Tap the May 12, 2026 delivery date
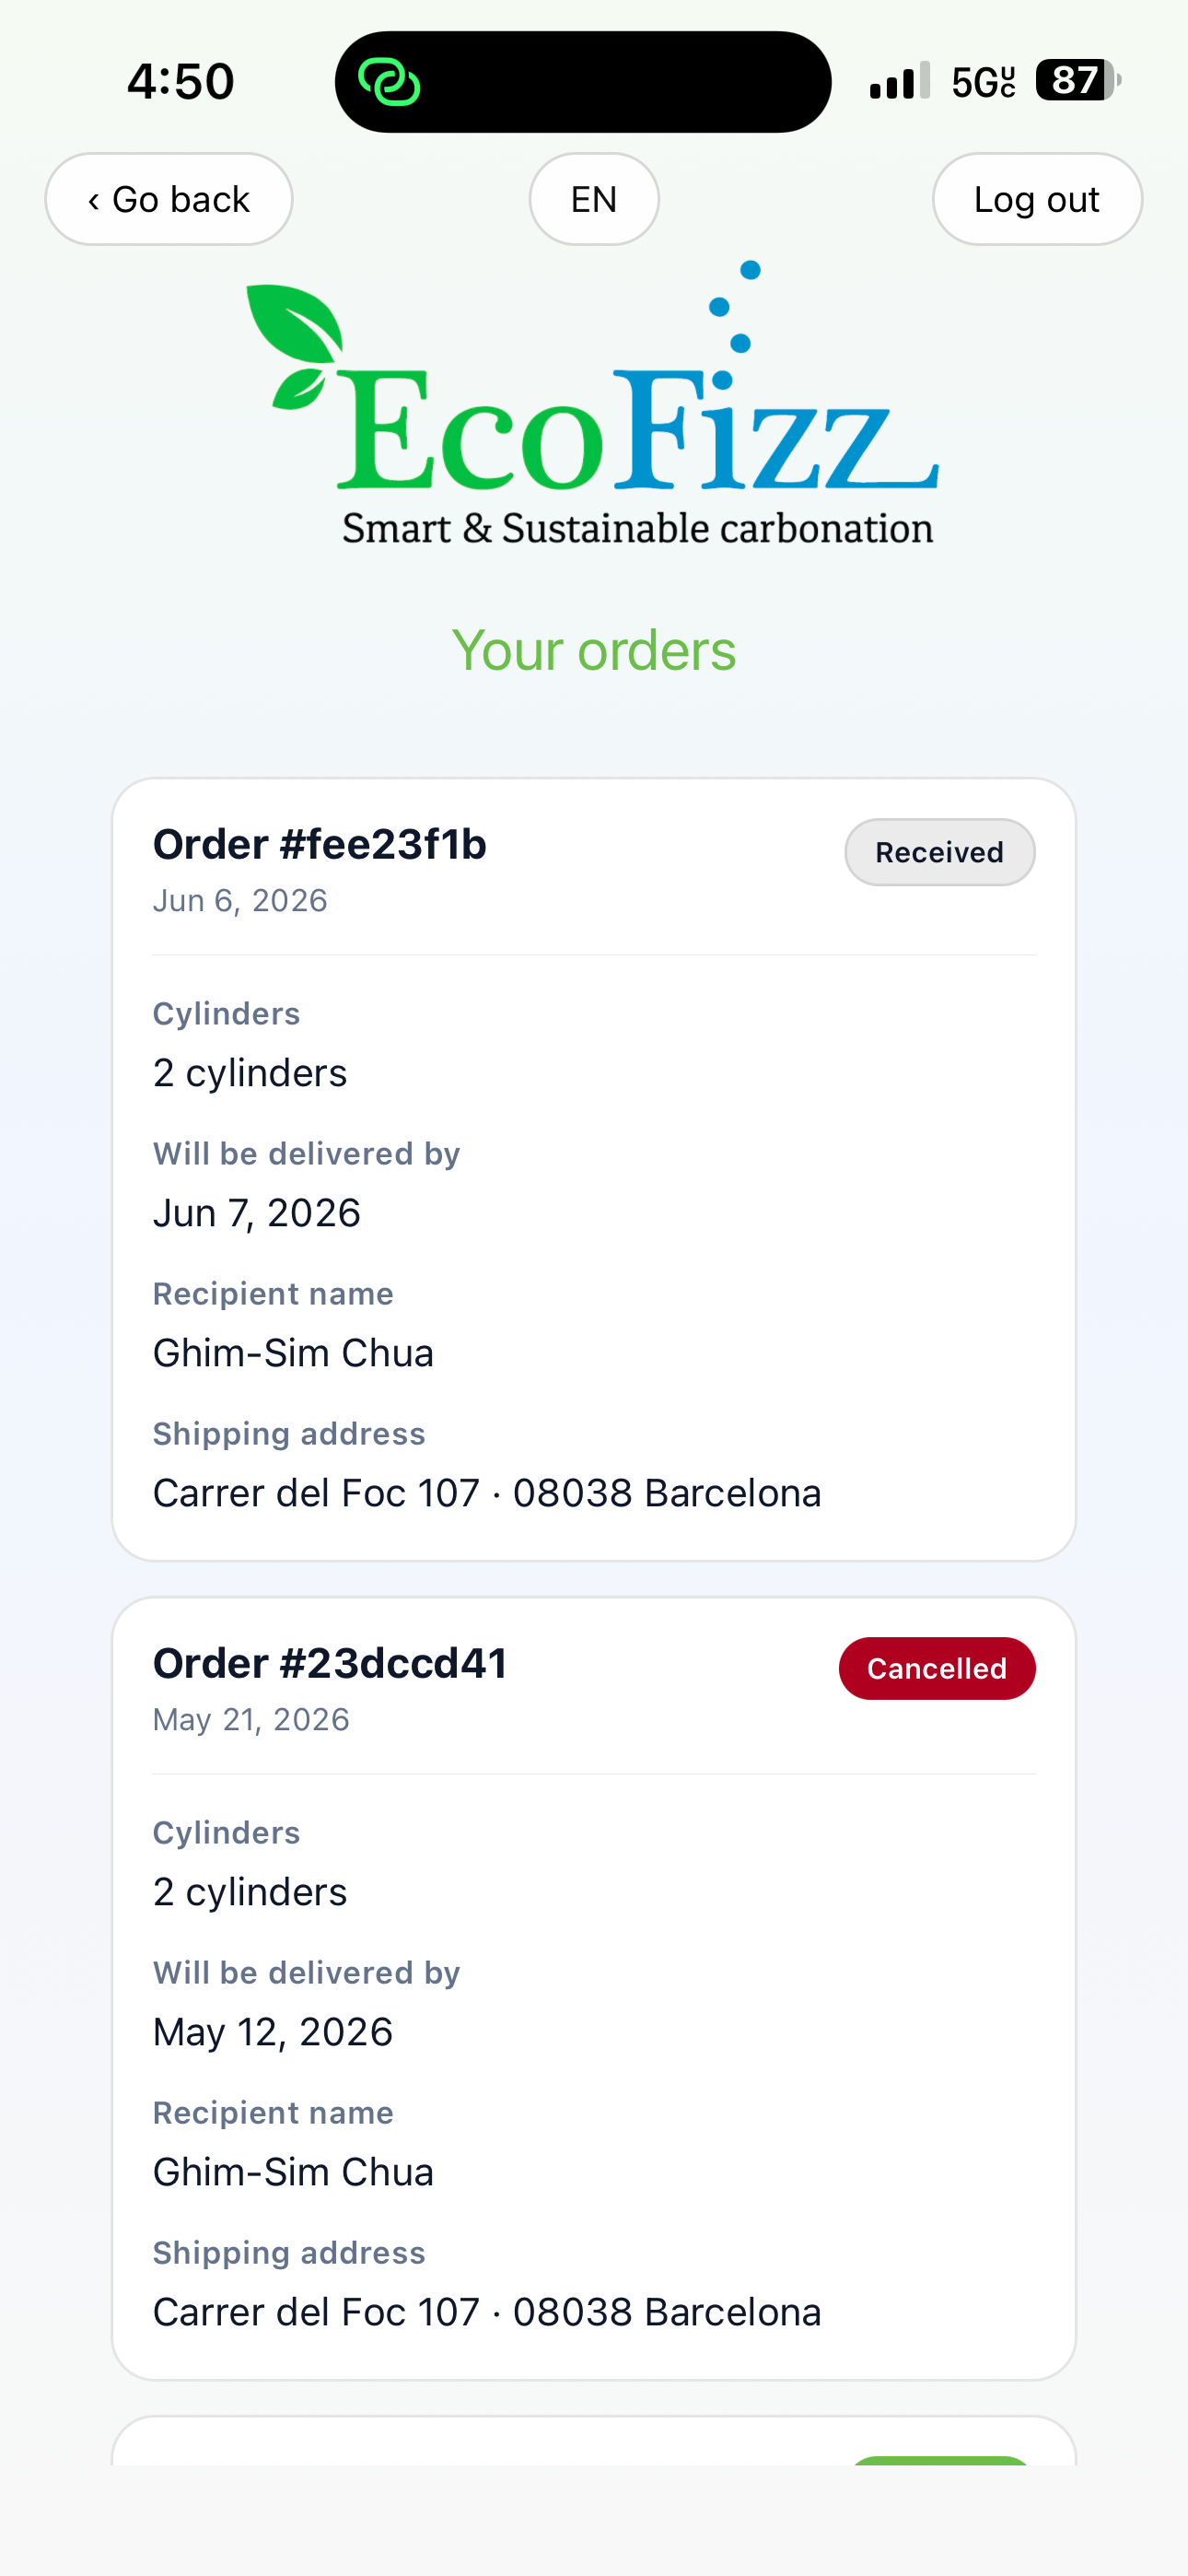Image resolution: width=1188 pixels, height=2576 pixels. point(273,2032)
